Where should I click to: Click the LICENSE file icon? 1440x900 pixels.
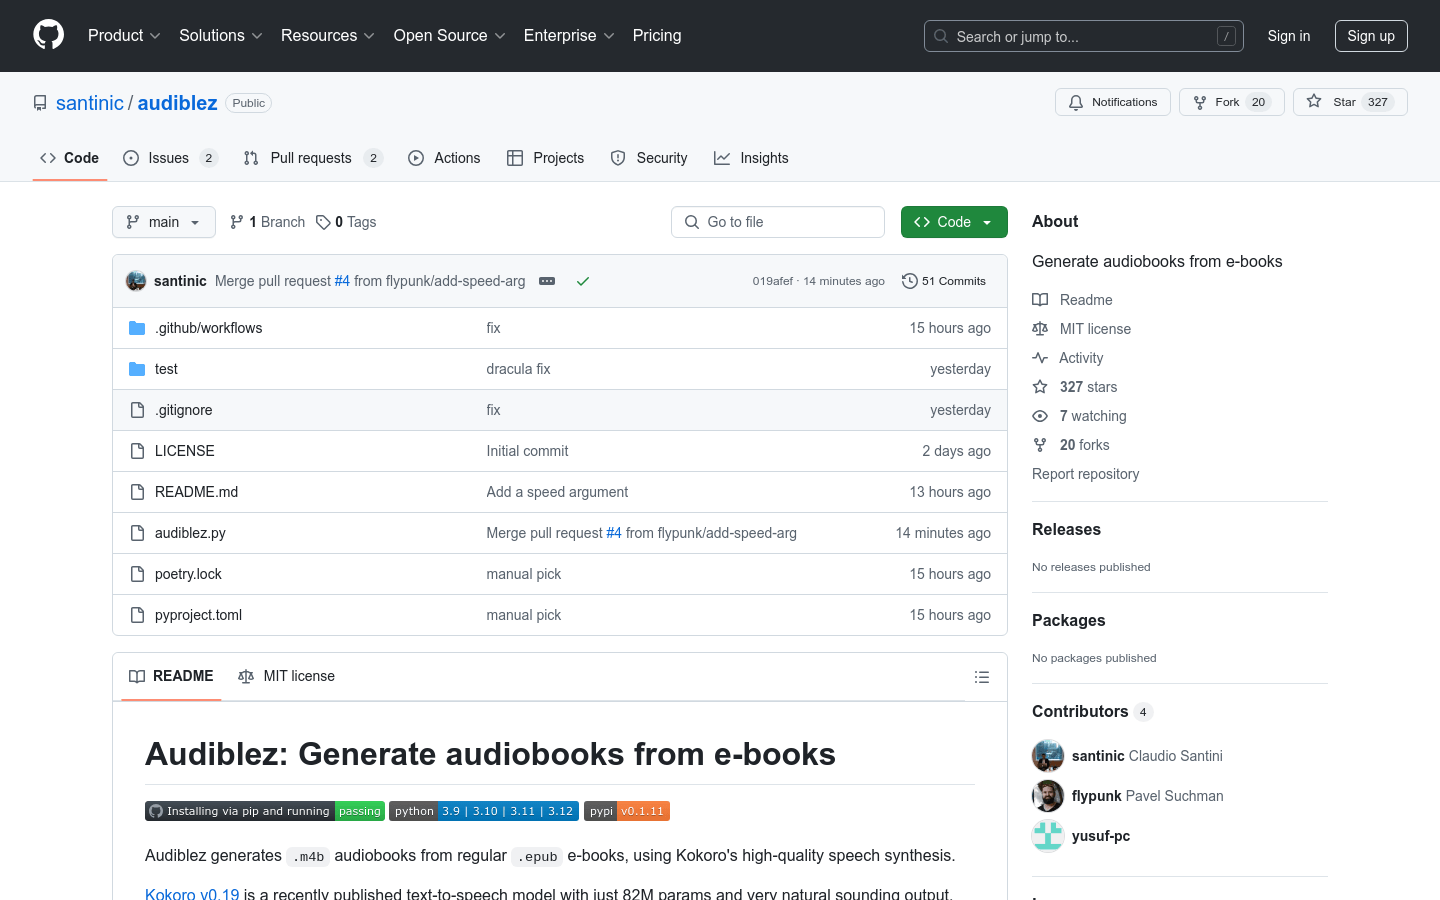click(x=137, y=451)
